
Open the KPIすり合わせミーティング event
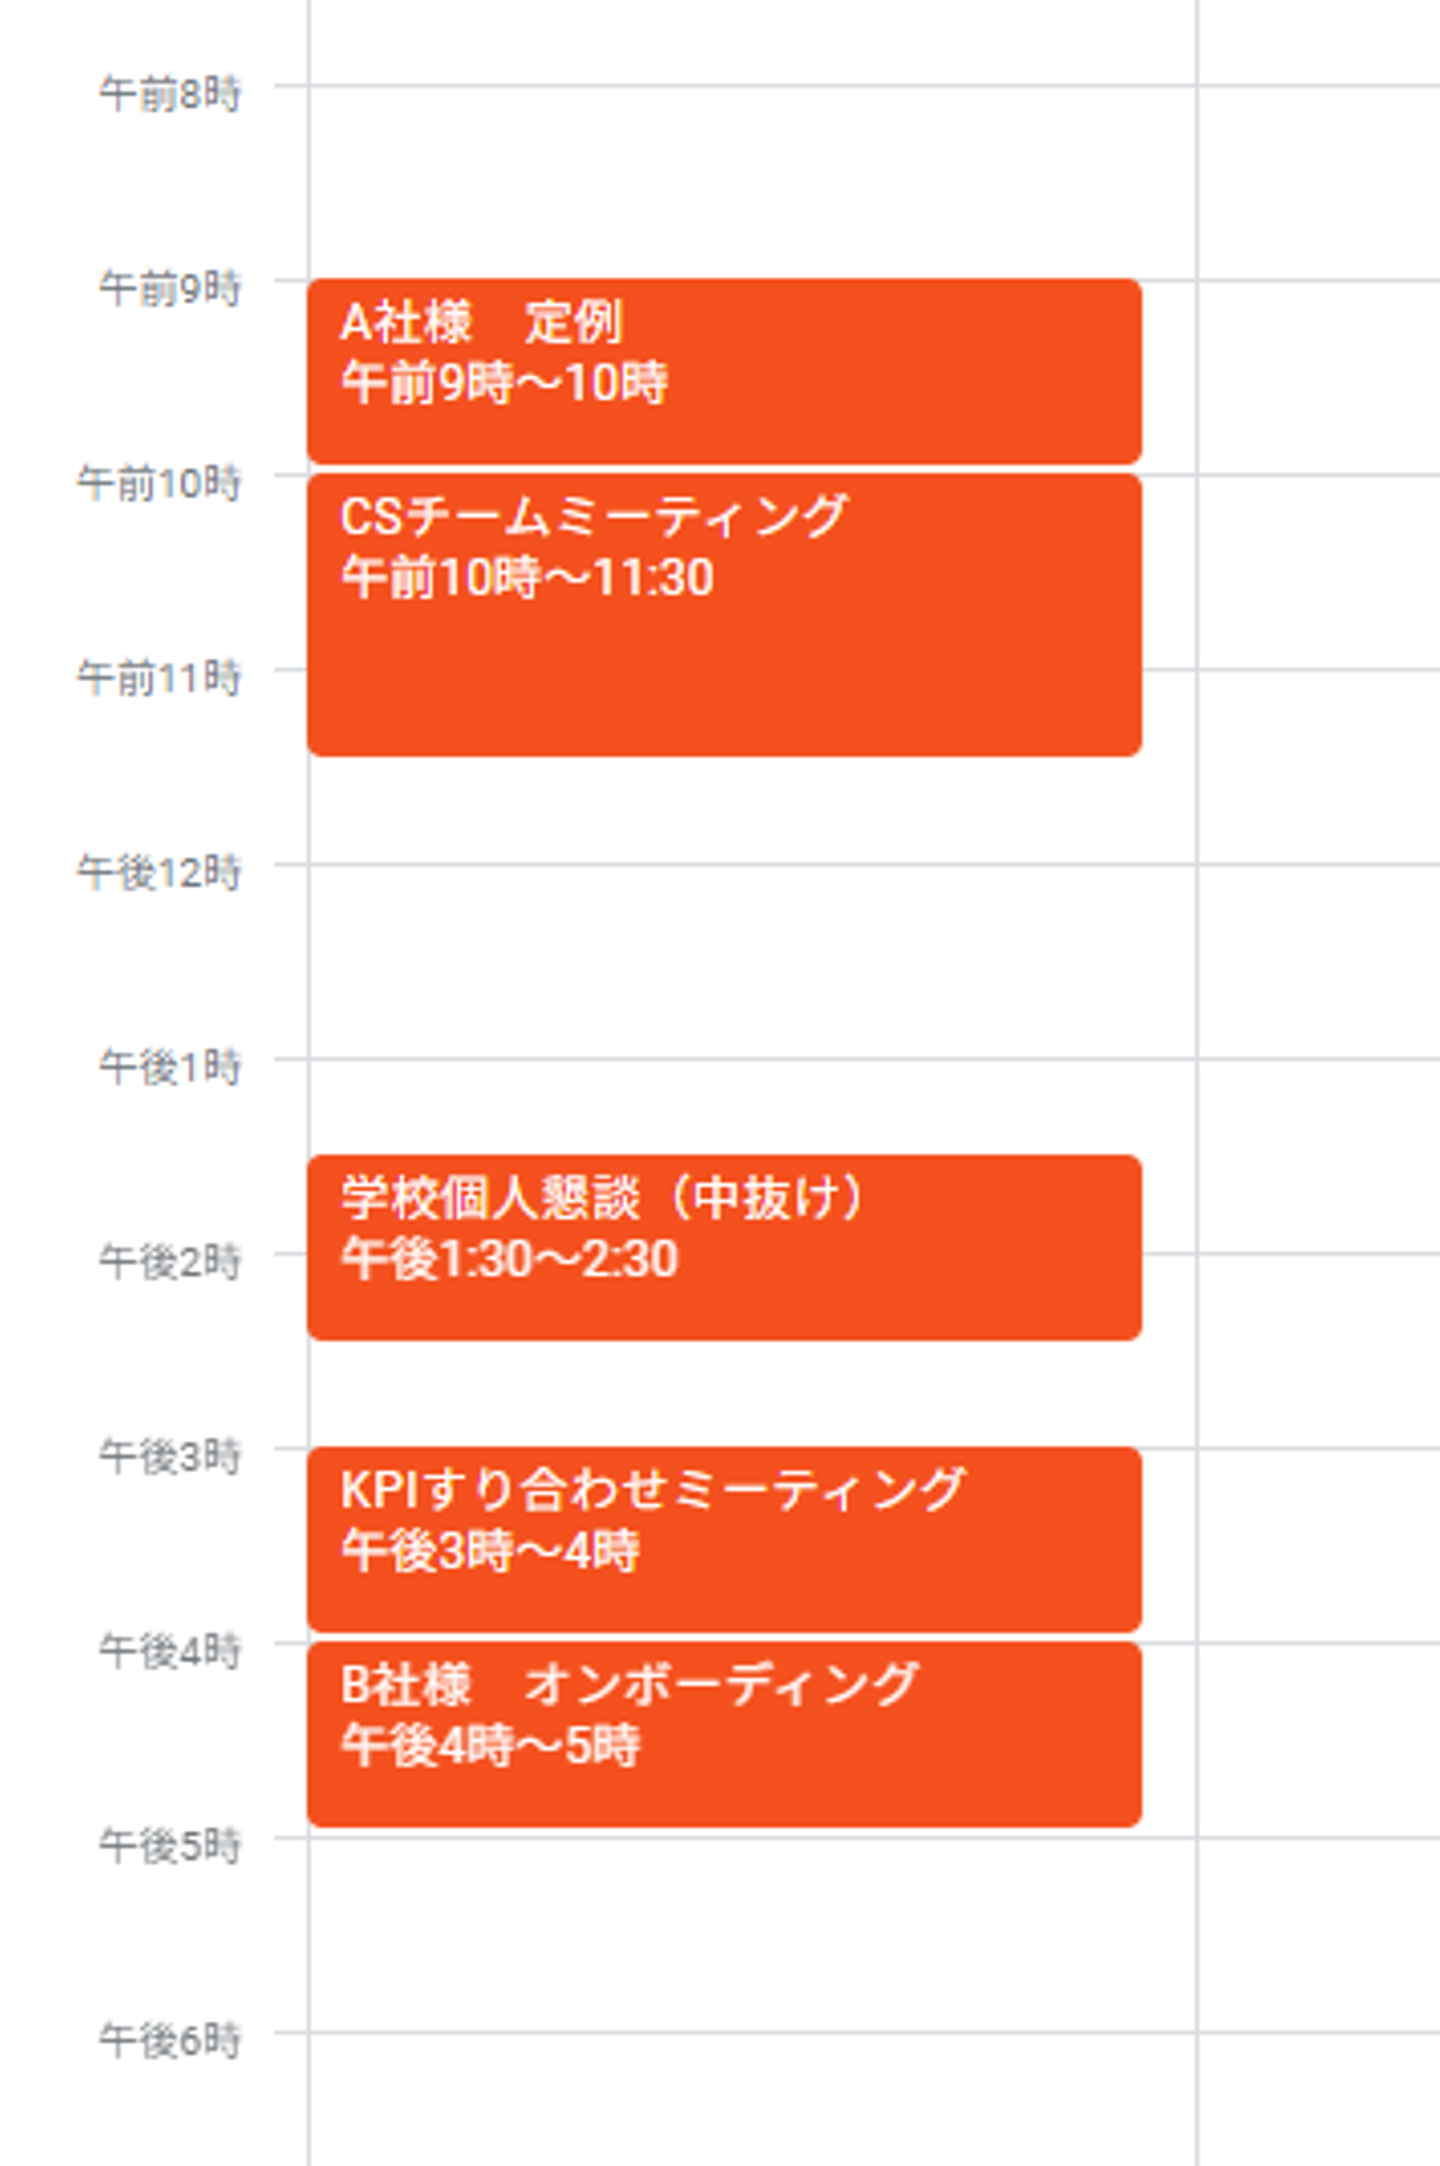[x=724, y=1538]
